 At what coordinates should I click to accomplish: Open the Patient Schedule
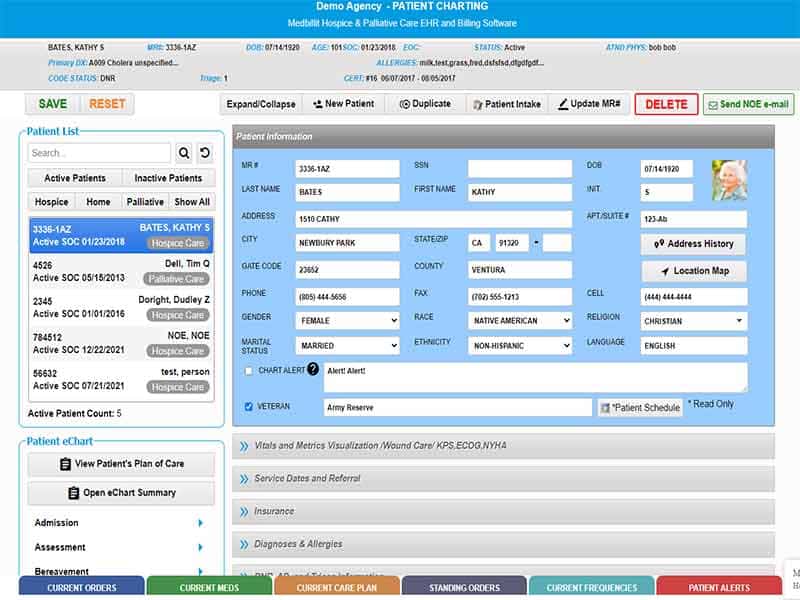640,408
